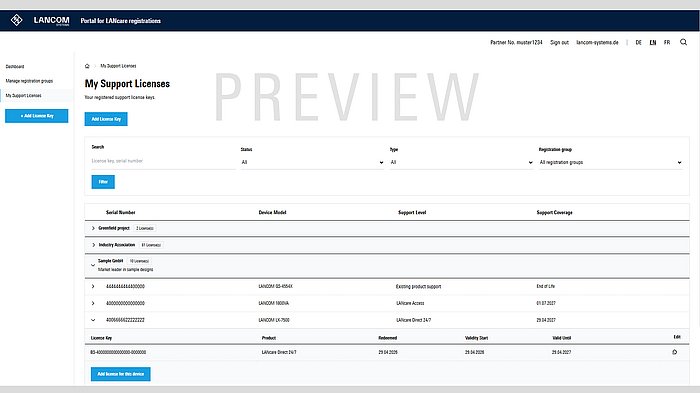This screenshot has height=393, width=700.
Task: Switch language to EN
Action: pyautogui.click(x=653, y=42)
